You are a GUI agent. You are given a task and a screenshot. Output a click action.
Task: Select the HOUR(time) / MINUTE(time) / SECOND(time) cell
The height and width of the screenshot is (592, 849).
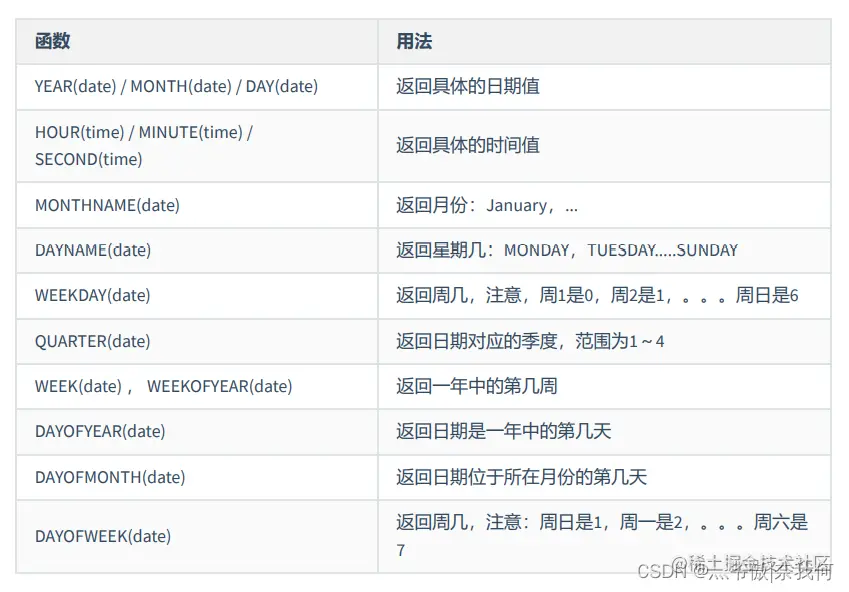(x=197, y=146)
